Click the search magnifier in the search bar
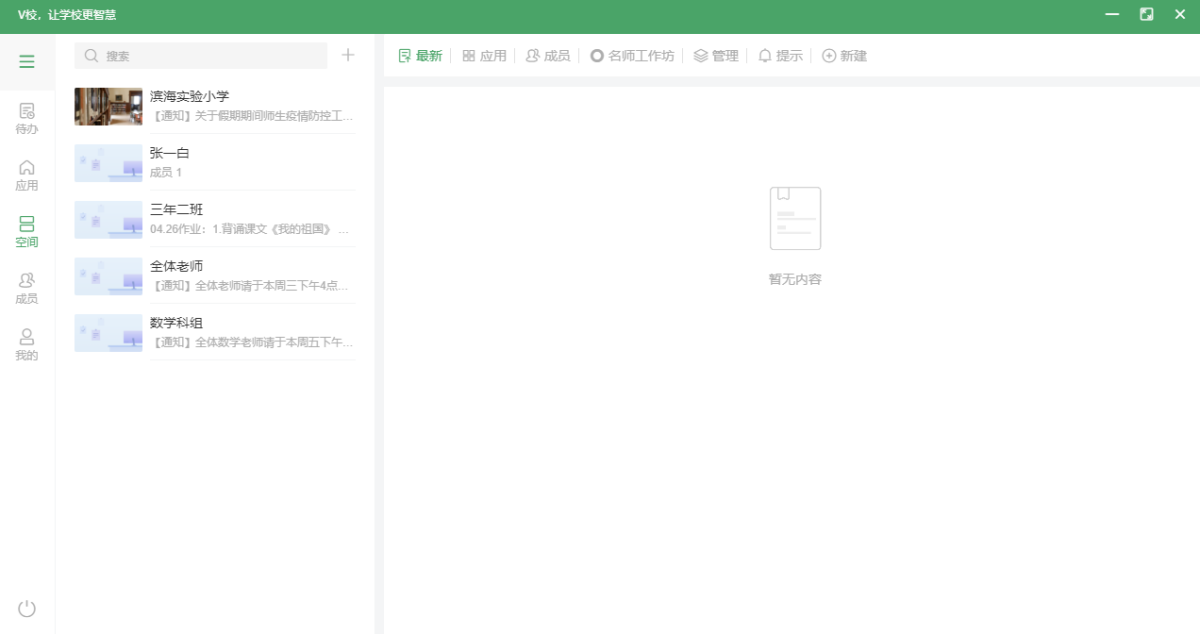This screenshot has width=1200, height=634. pyautogui.click(x=91, y=55)
